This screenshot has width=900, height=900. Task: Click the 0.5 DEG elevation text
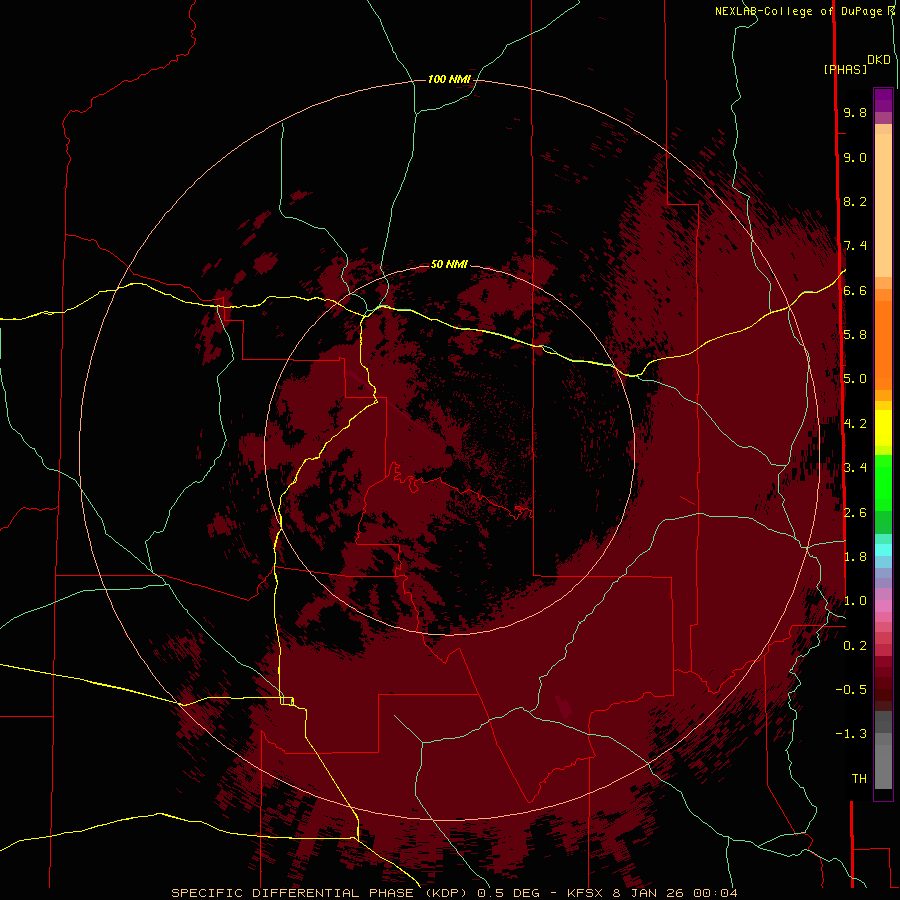coord(511,893)
